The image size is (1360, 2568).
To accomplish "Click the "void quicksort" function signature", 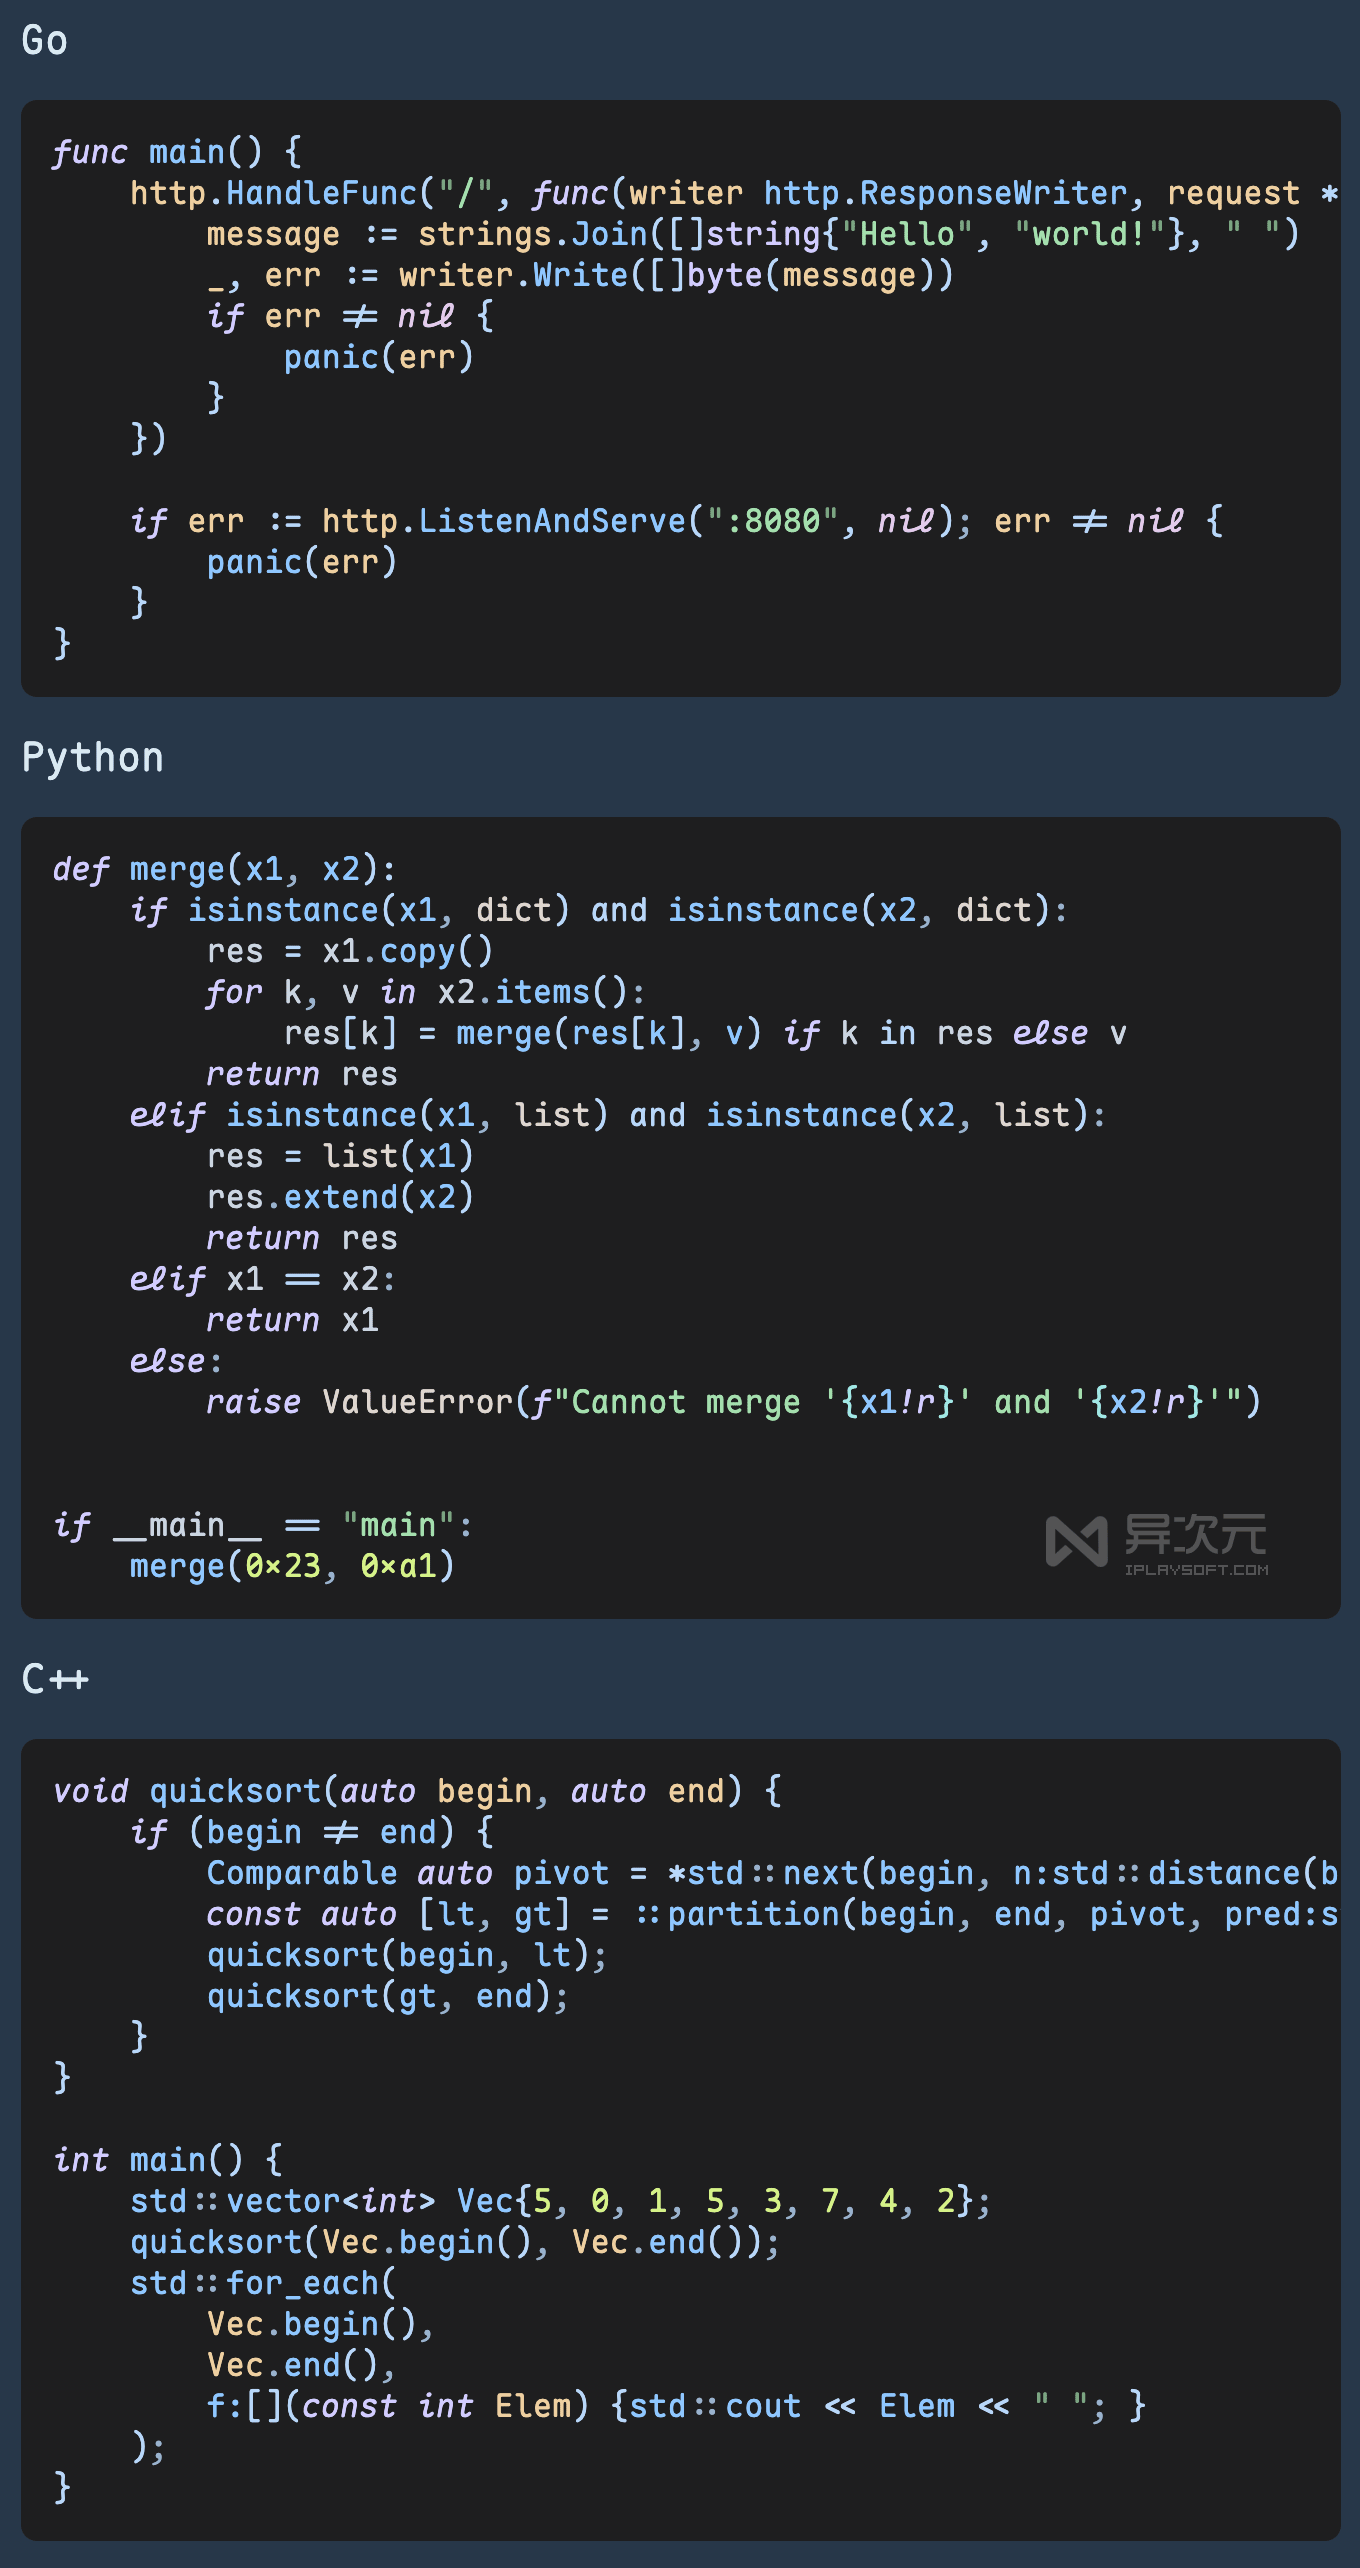I will coord(235,1791).
